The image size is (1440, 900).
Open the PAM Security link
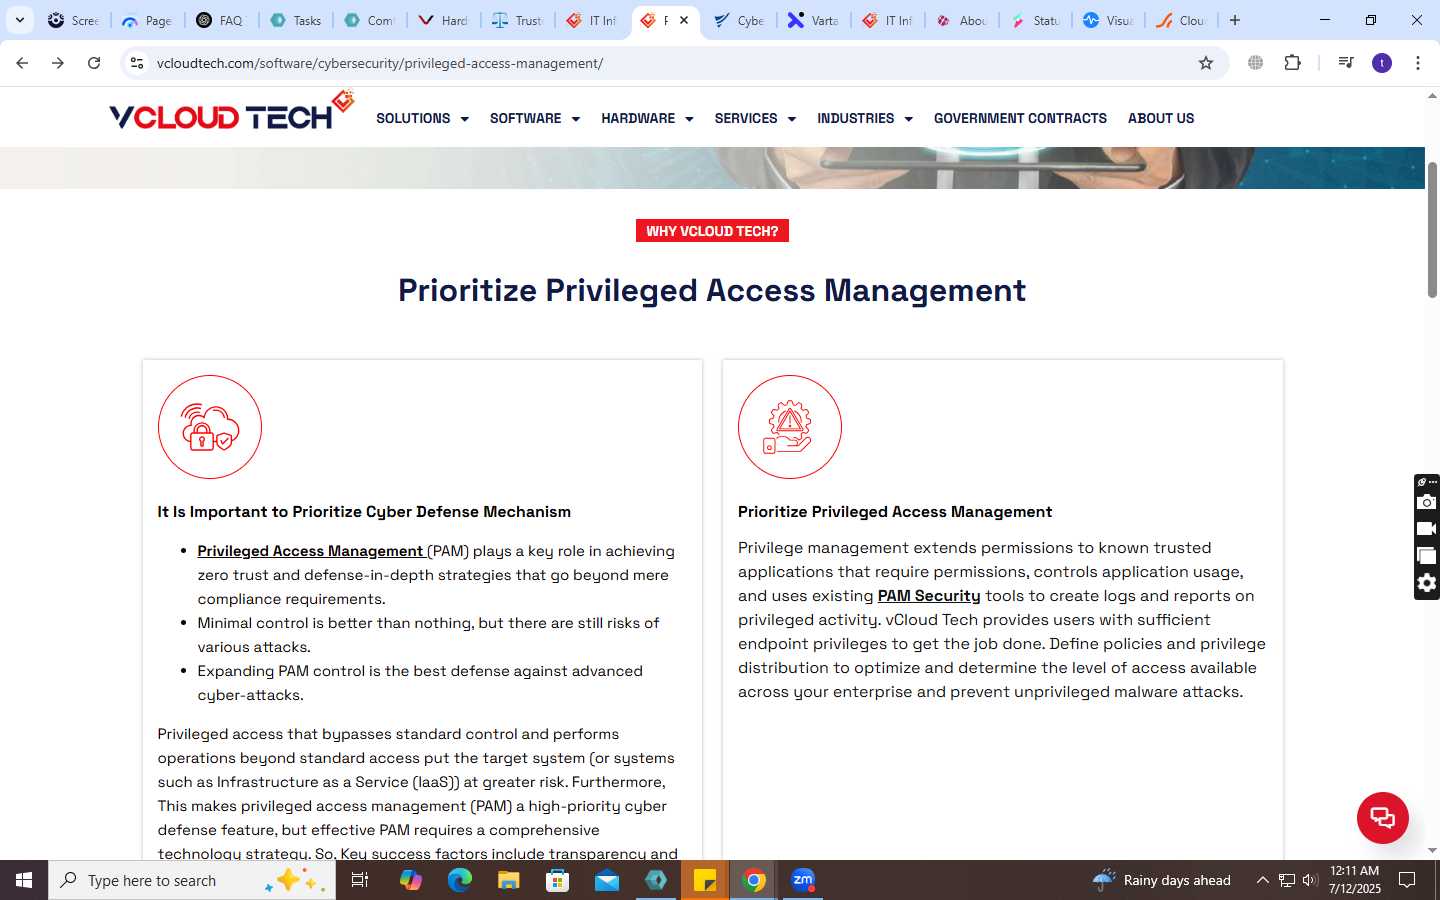pyautogui.click(x=929, y=596)
